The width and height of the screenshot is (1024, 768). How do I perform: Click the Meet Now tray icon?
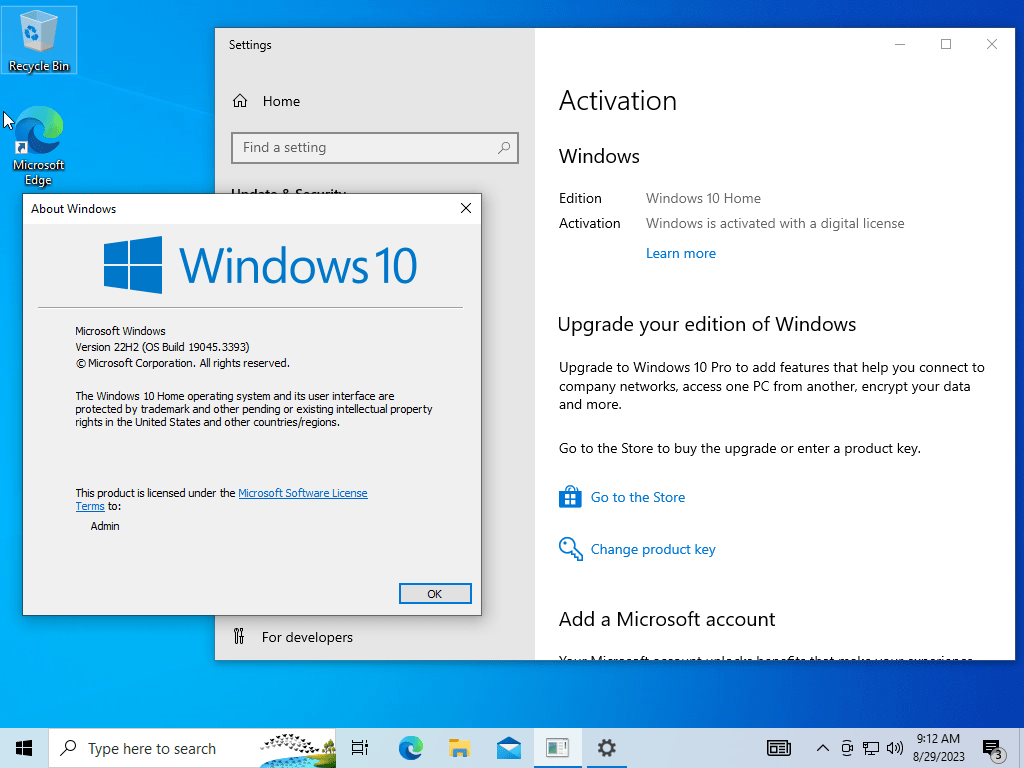pos(847,748)
